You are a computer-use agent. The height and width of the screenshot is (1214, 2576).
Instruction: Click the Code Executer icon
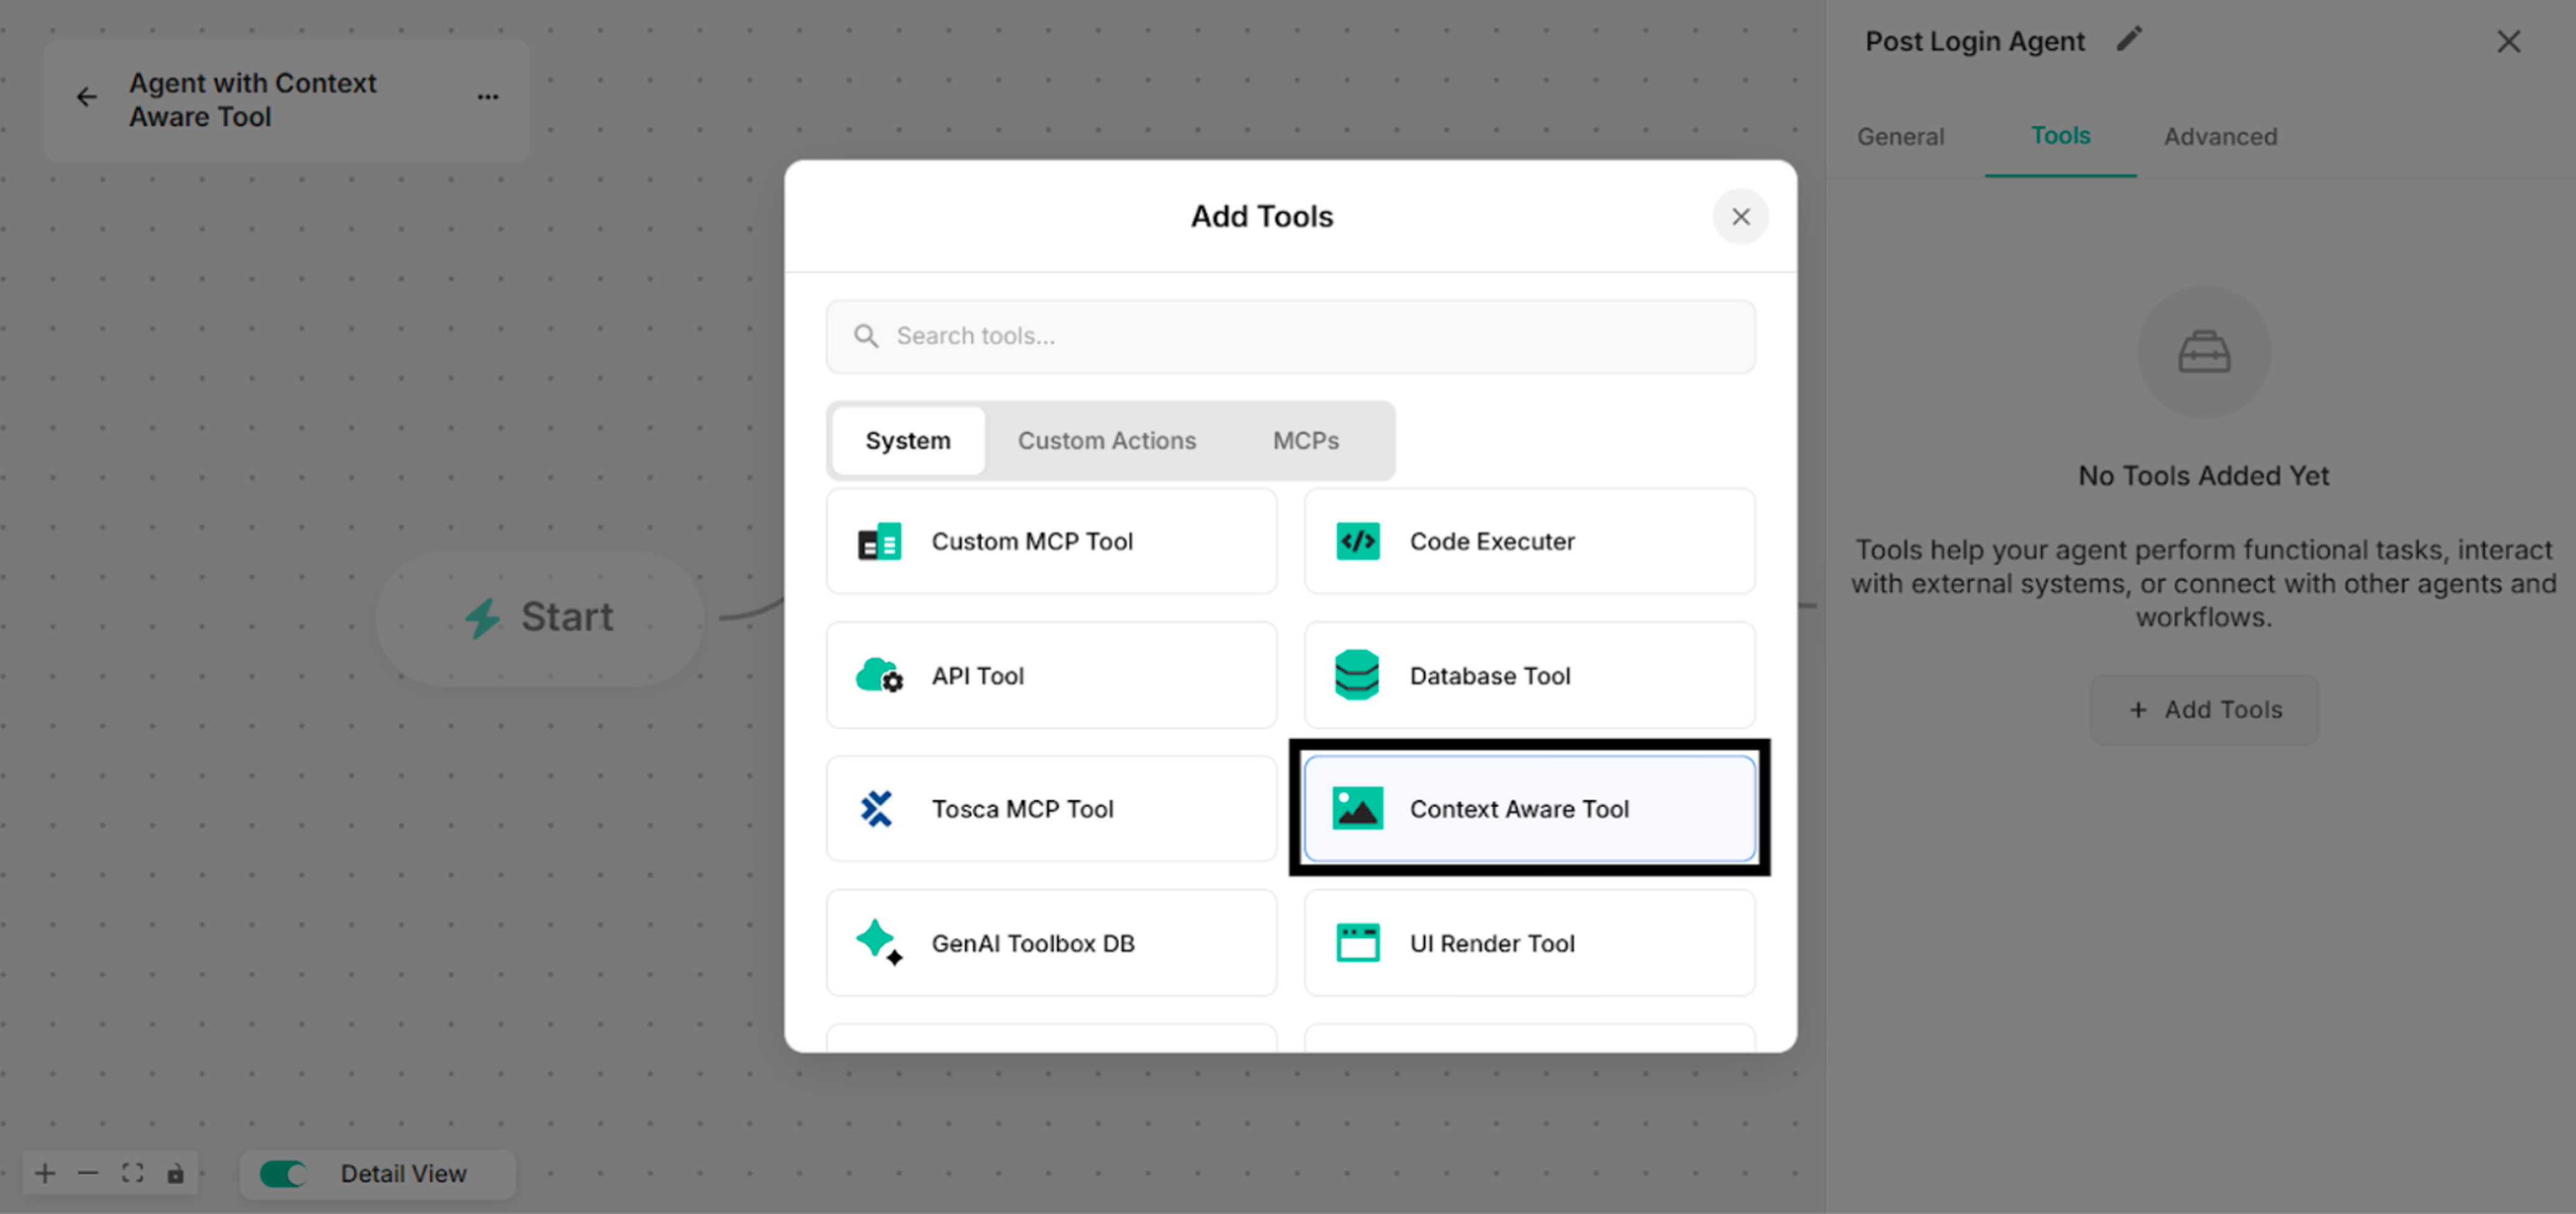1357,542
